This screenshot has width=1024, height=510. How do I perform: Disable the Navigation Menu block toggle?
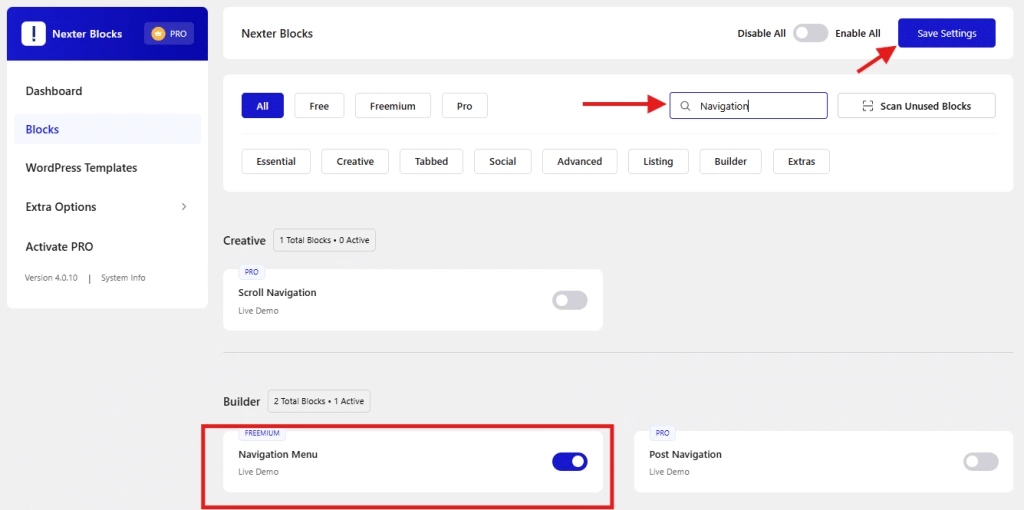click(570, 461)
